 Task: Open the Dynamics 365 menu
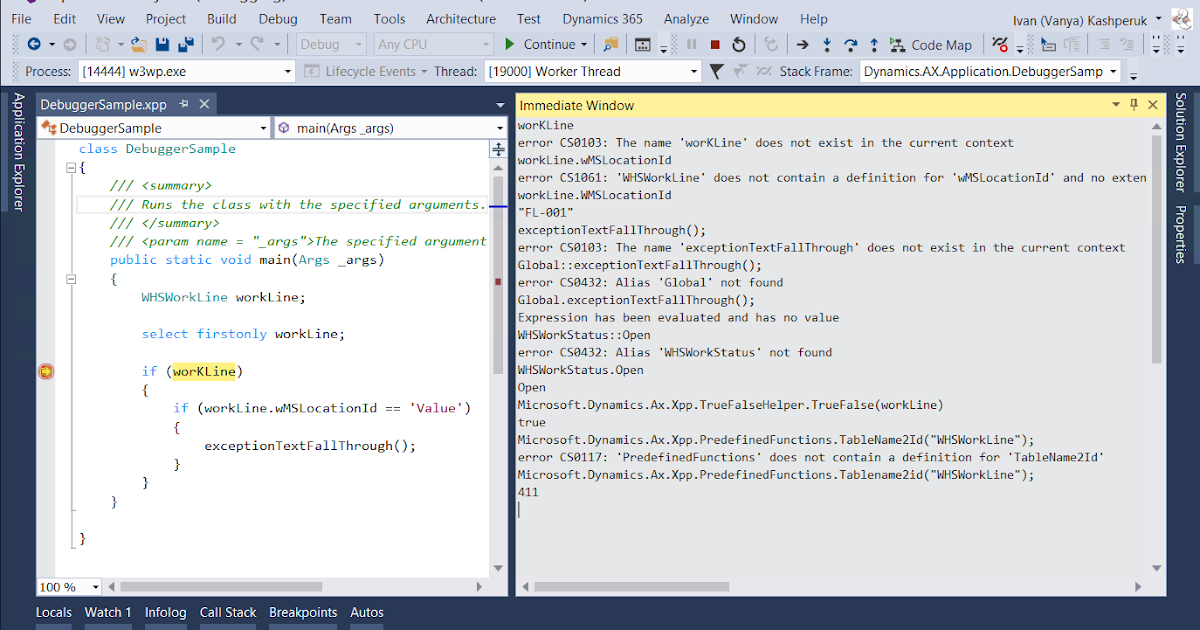[x=600, y=18]
